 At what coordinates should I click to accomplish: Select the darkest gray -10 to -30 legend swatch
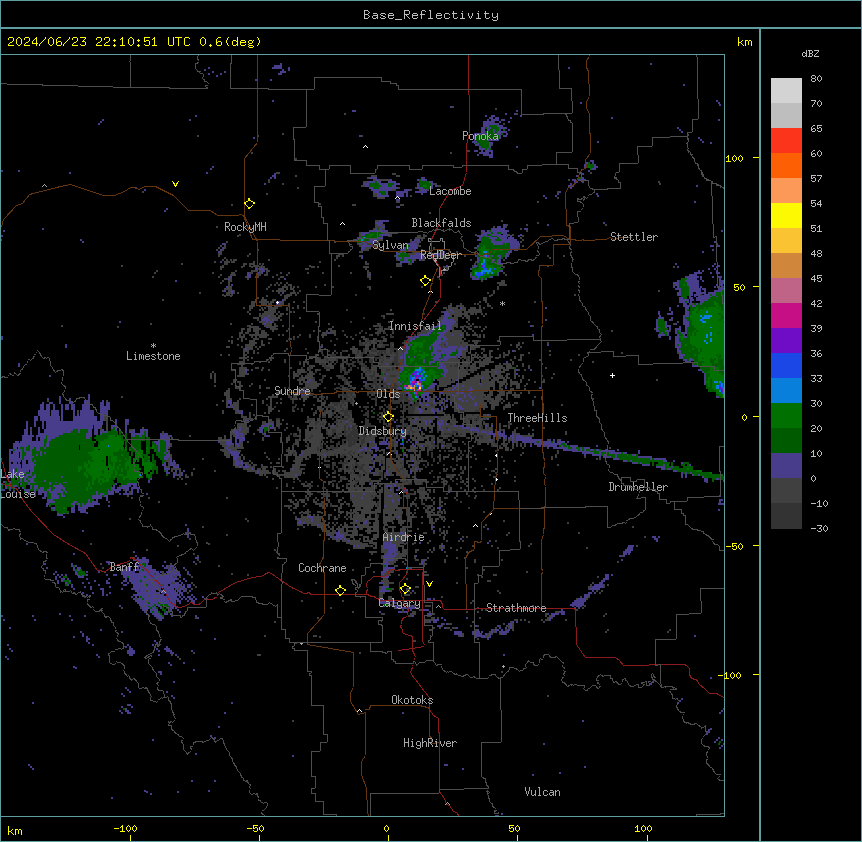[x=786, y=516]
